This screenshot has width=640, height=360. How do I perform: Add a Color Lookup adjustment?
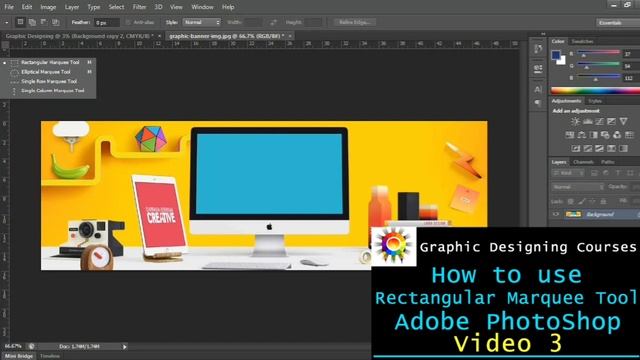pyautogui.click(x=629, y=135)
